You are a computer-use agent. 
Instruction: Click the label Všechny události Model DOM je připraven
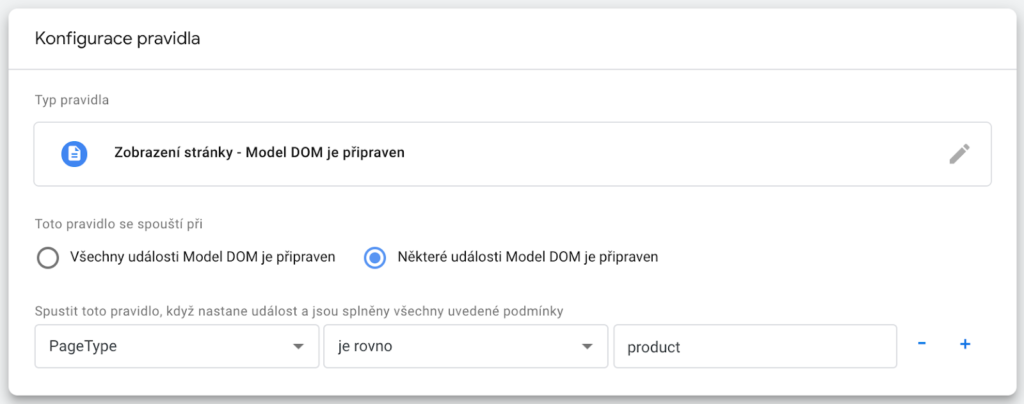(x=202, y=257)
